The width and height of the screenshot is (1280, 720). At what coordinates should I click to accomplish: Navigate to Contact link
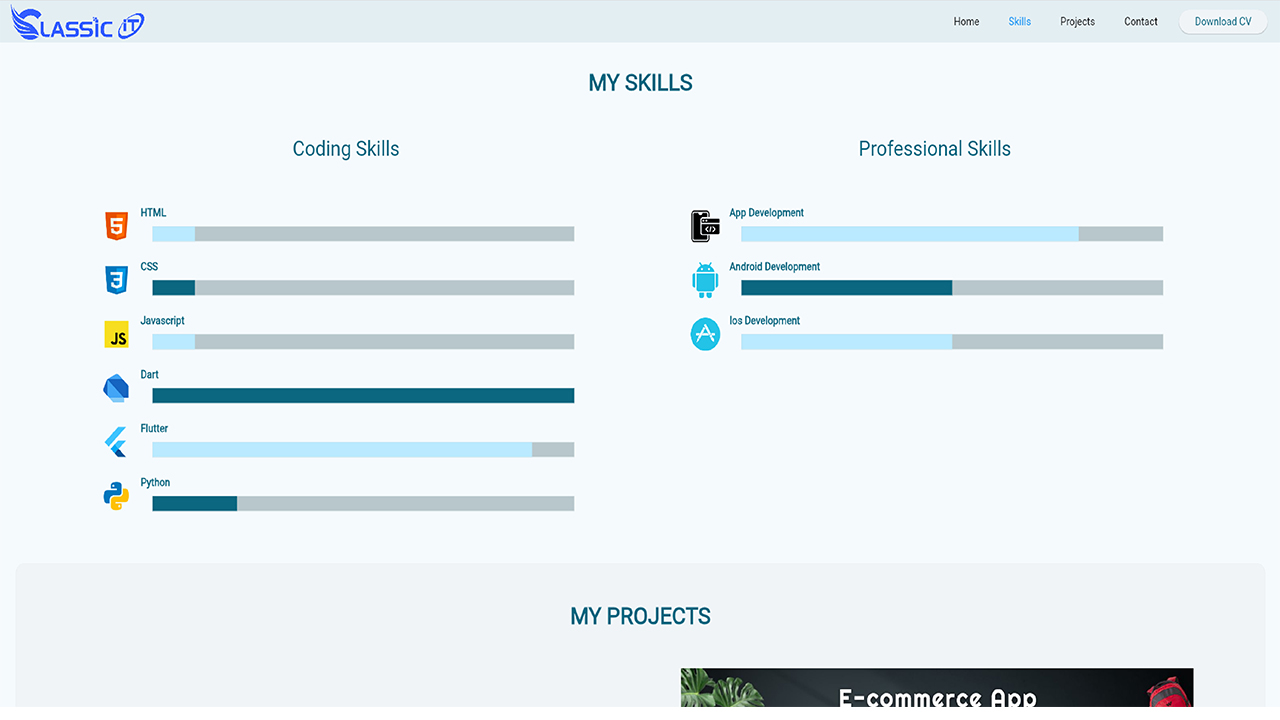1141,21
